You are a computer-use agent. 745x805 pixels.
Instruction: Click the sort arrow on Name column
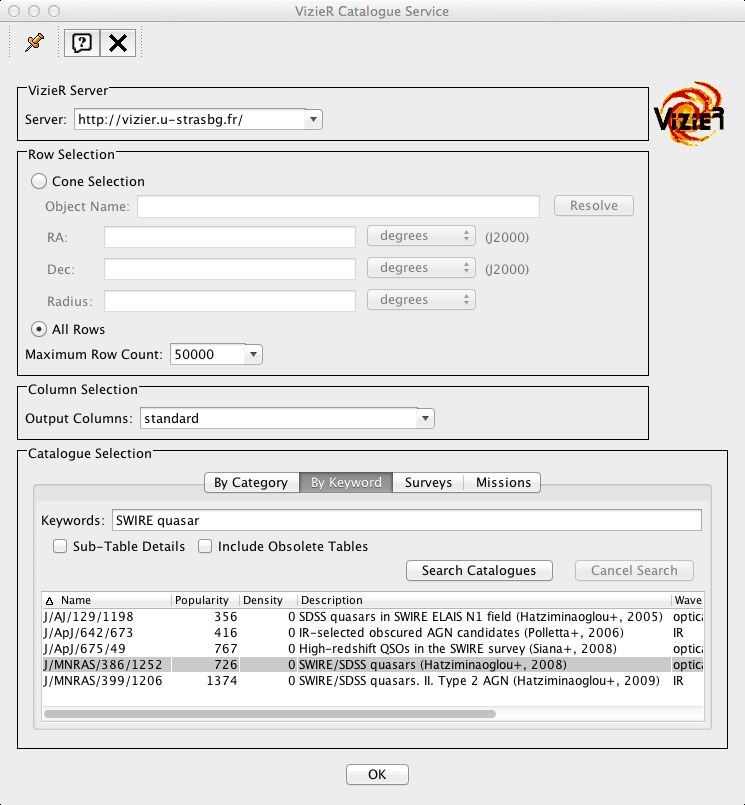tap(49, 601)
